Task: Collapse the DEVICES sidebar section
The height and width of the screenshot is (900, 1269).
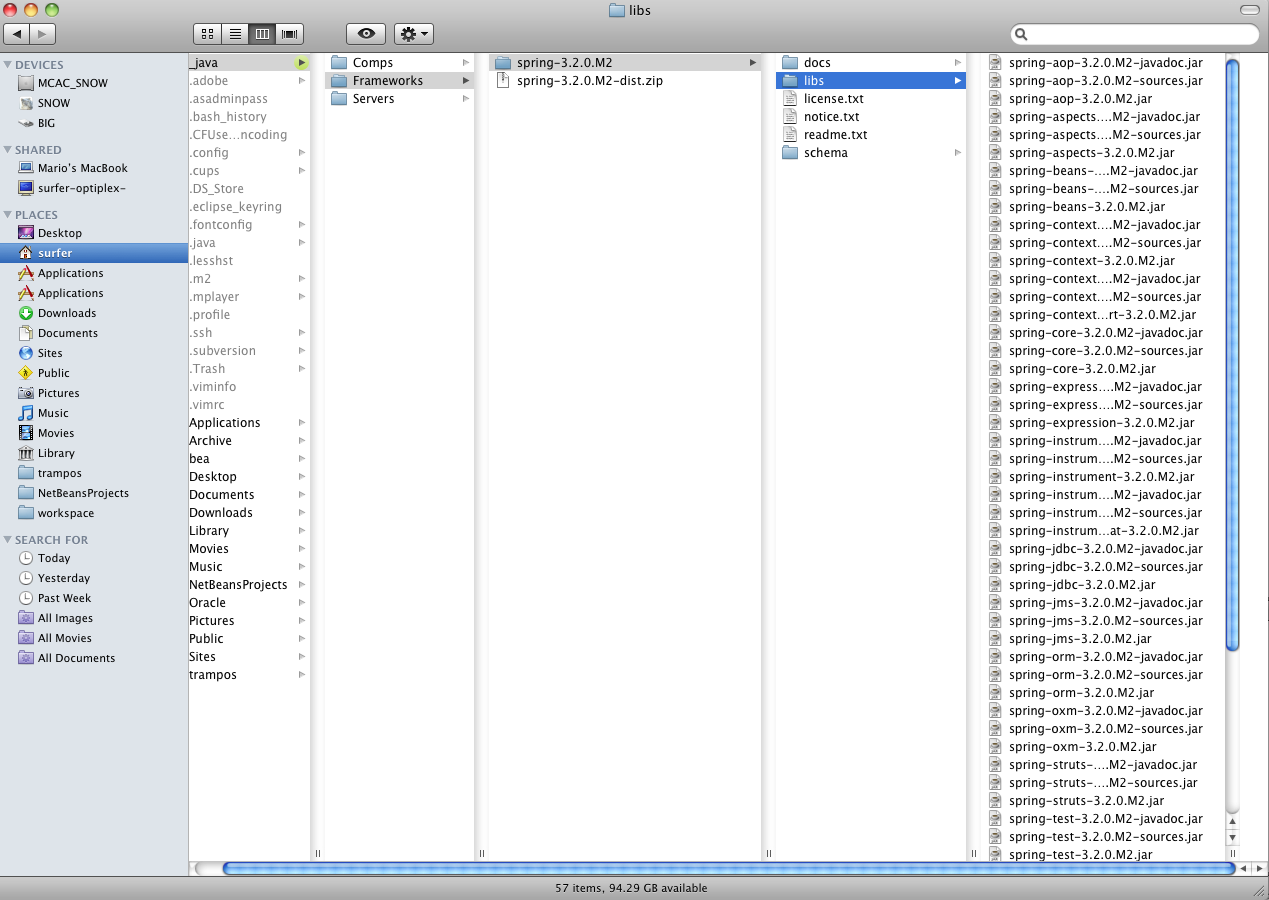Action: (x=8, y=65)
